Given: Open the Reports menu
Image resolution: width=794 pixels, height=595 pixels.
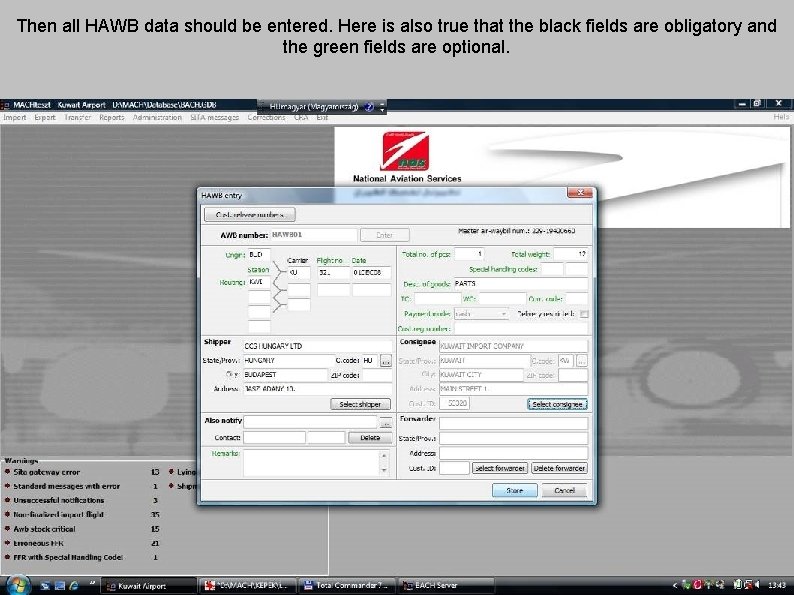Looking at the screenshot, I should tap(112, 117).
